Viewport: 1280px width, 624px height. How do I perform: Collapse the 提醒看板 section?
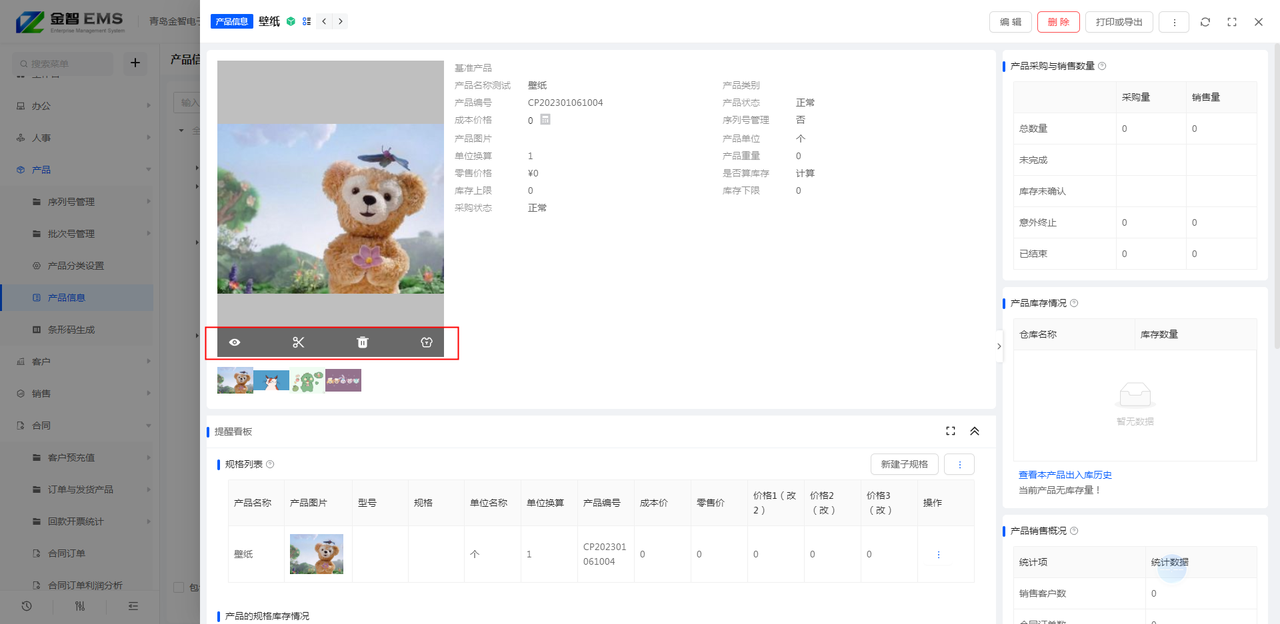point(975,431)
